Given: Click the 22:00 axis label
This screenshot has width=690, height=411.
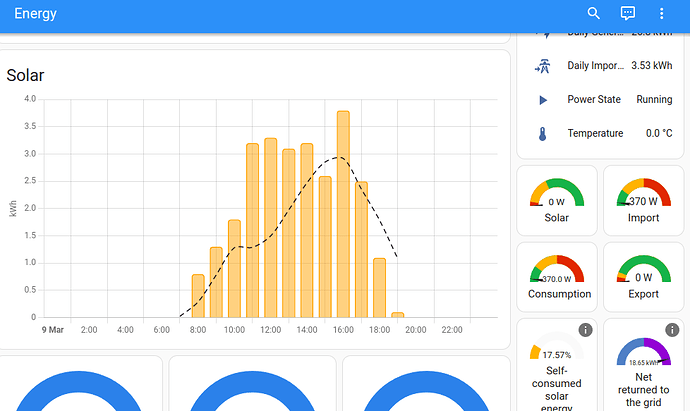Looking at the screenshot, I should pos(452,330).
